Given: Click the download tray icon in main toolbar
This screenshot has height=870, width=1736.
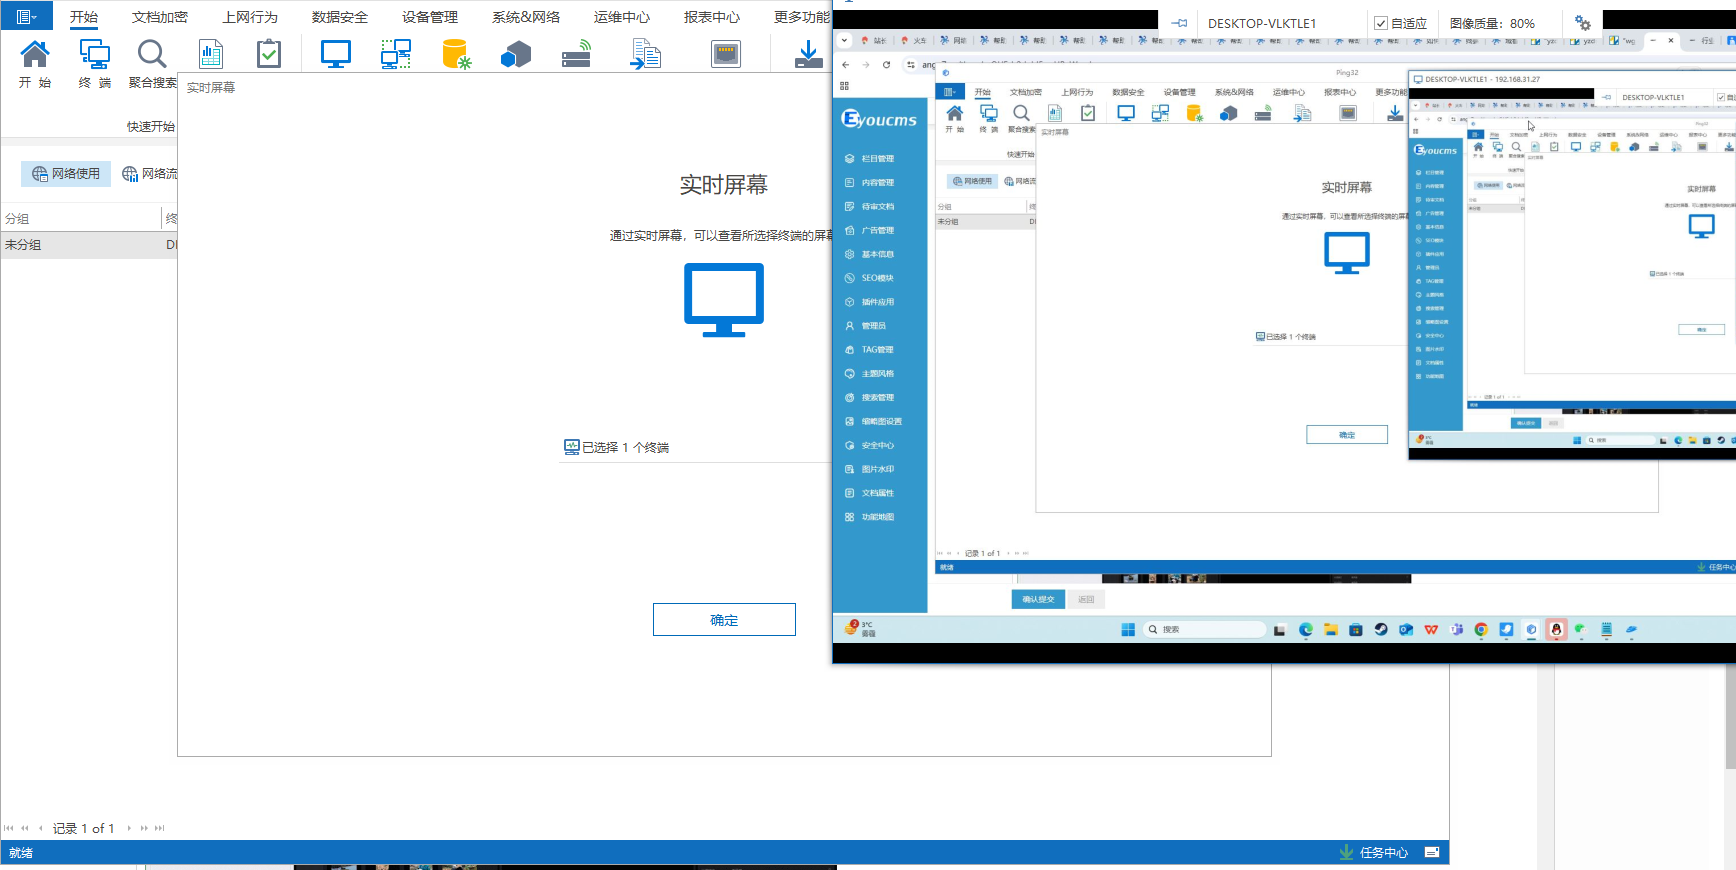Looking at the screenshot, I should point(808,54).
